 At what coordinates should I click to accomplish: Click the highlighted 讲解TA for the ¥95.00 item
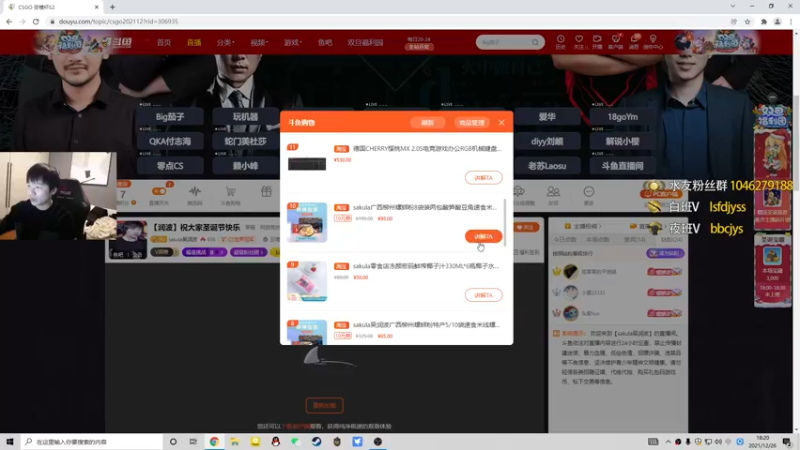click(x=483, y=236)
